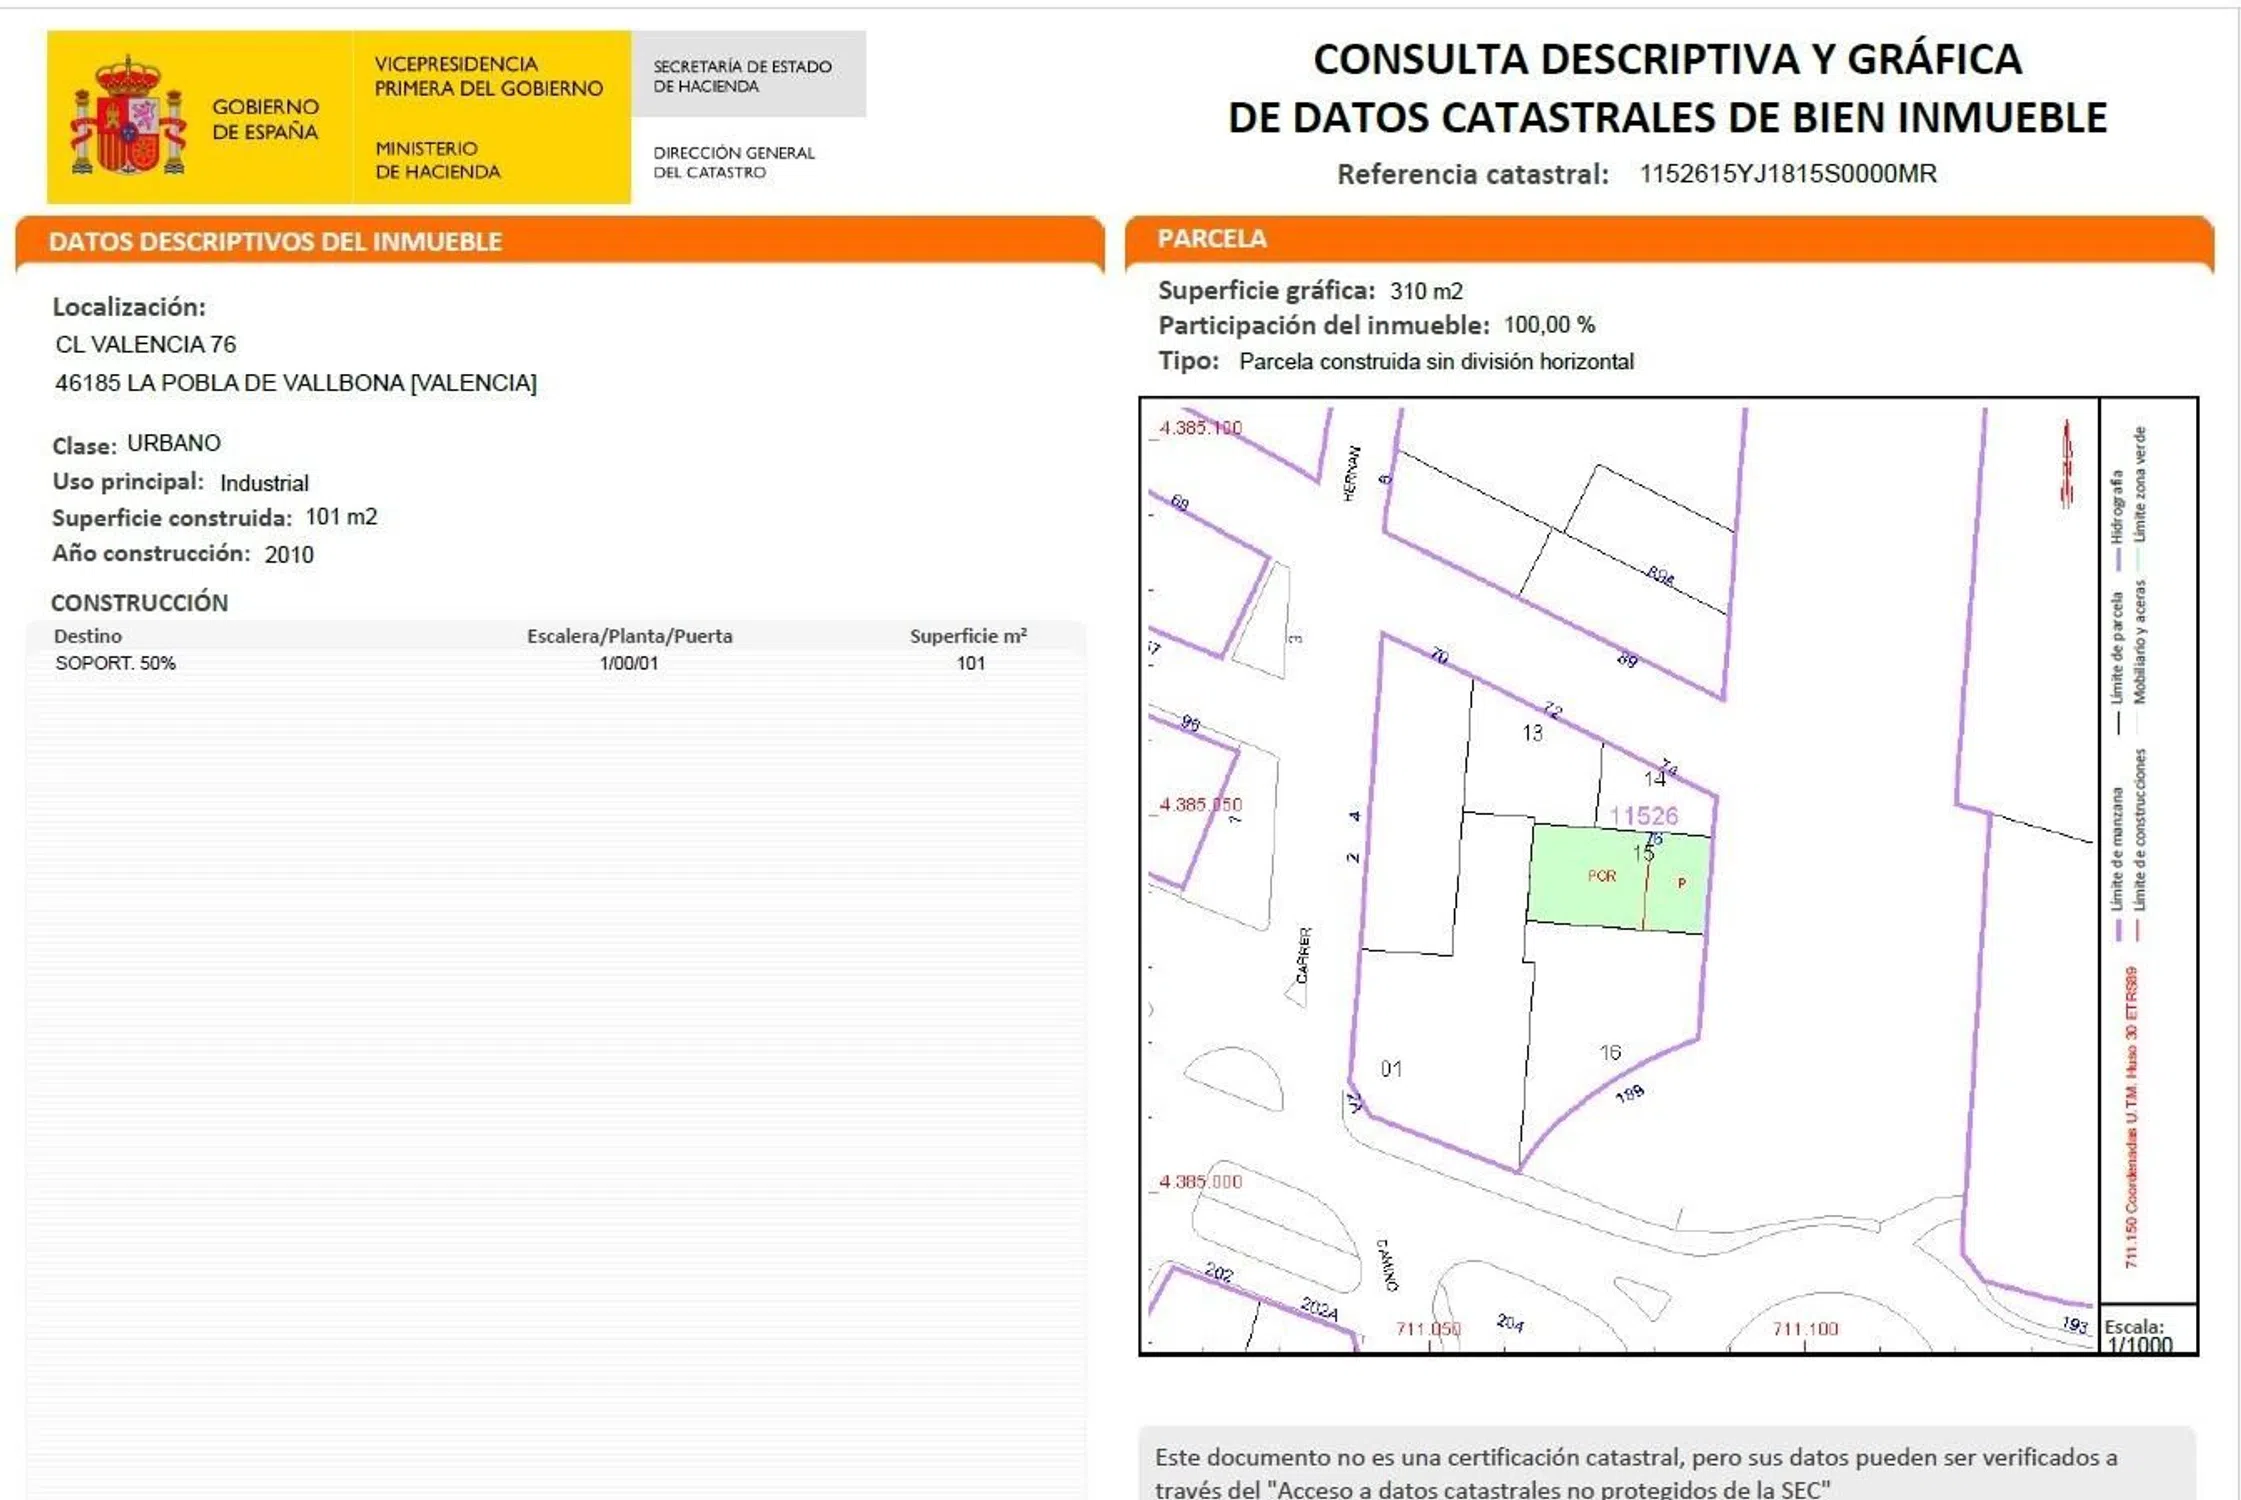The width and height of the screenshot is (2241, 1500).
Task: Click the POR label inside the green parcel
Action: [x=1601, y=876]
